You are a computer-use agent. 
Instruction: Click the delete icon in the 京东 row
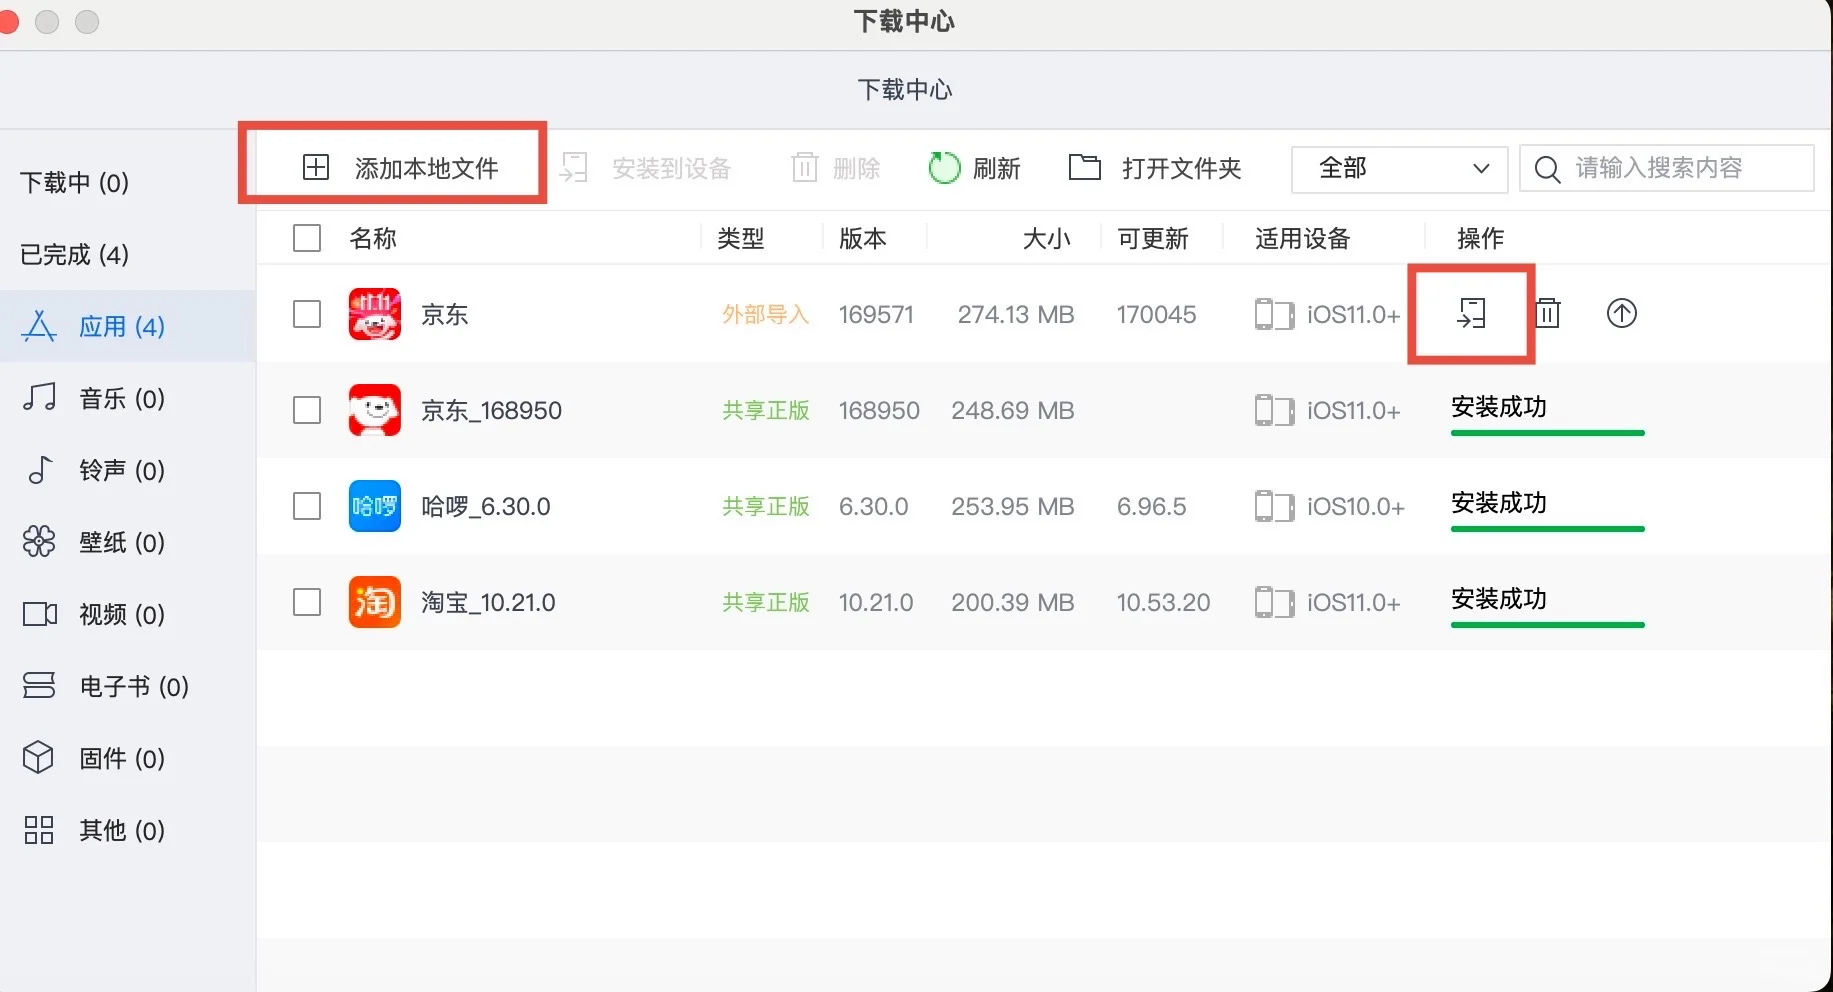pyautogui.click(x=1547, y=313)
